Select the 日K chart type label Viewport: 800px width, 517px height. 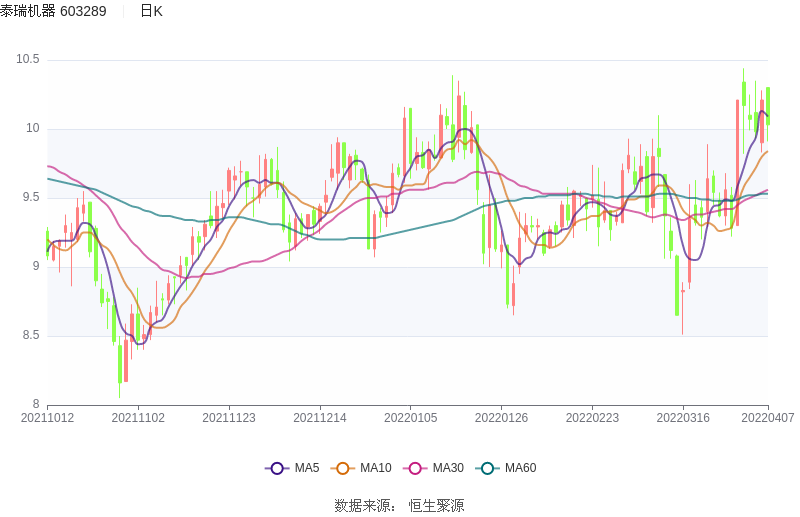point(151,11)
